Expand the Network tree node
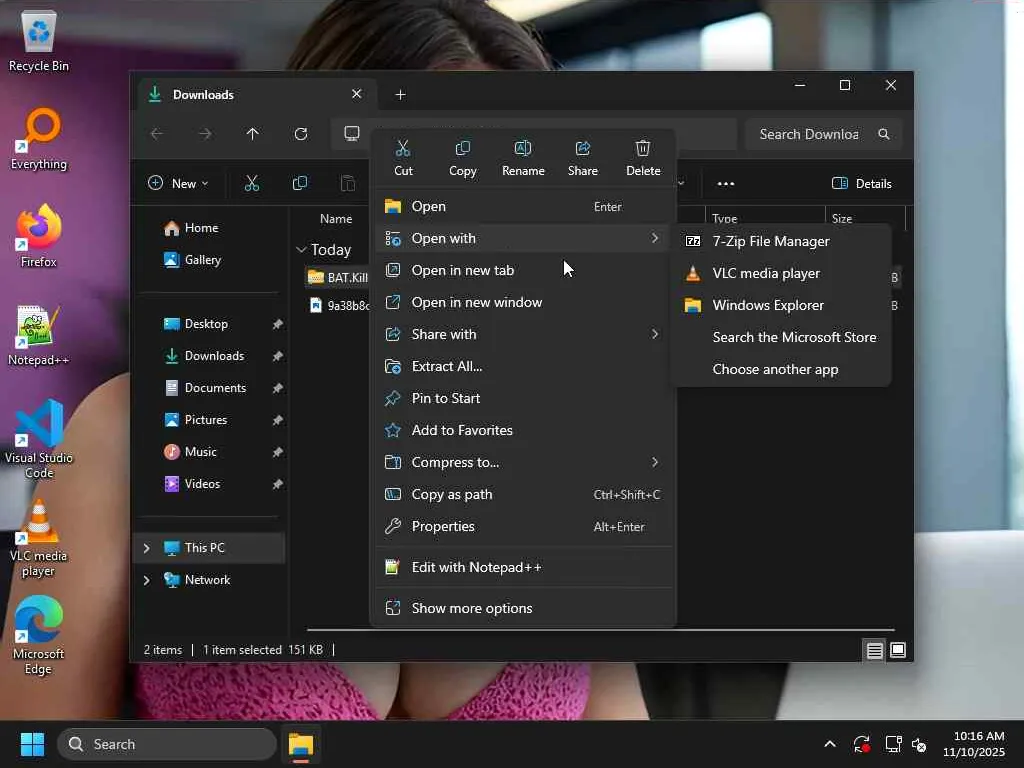The height and width of the screenshot is (768, 1024). point(146,580)
